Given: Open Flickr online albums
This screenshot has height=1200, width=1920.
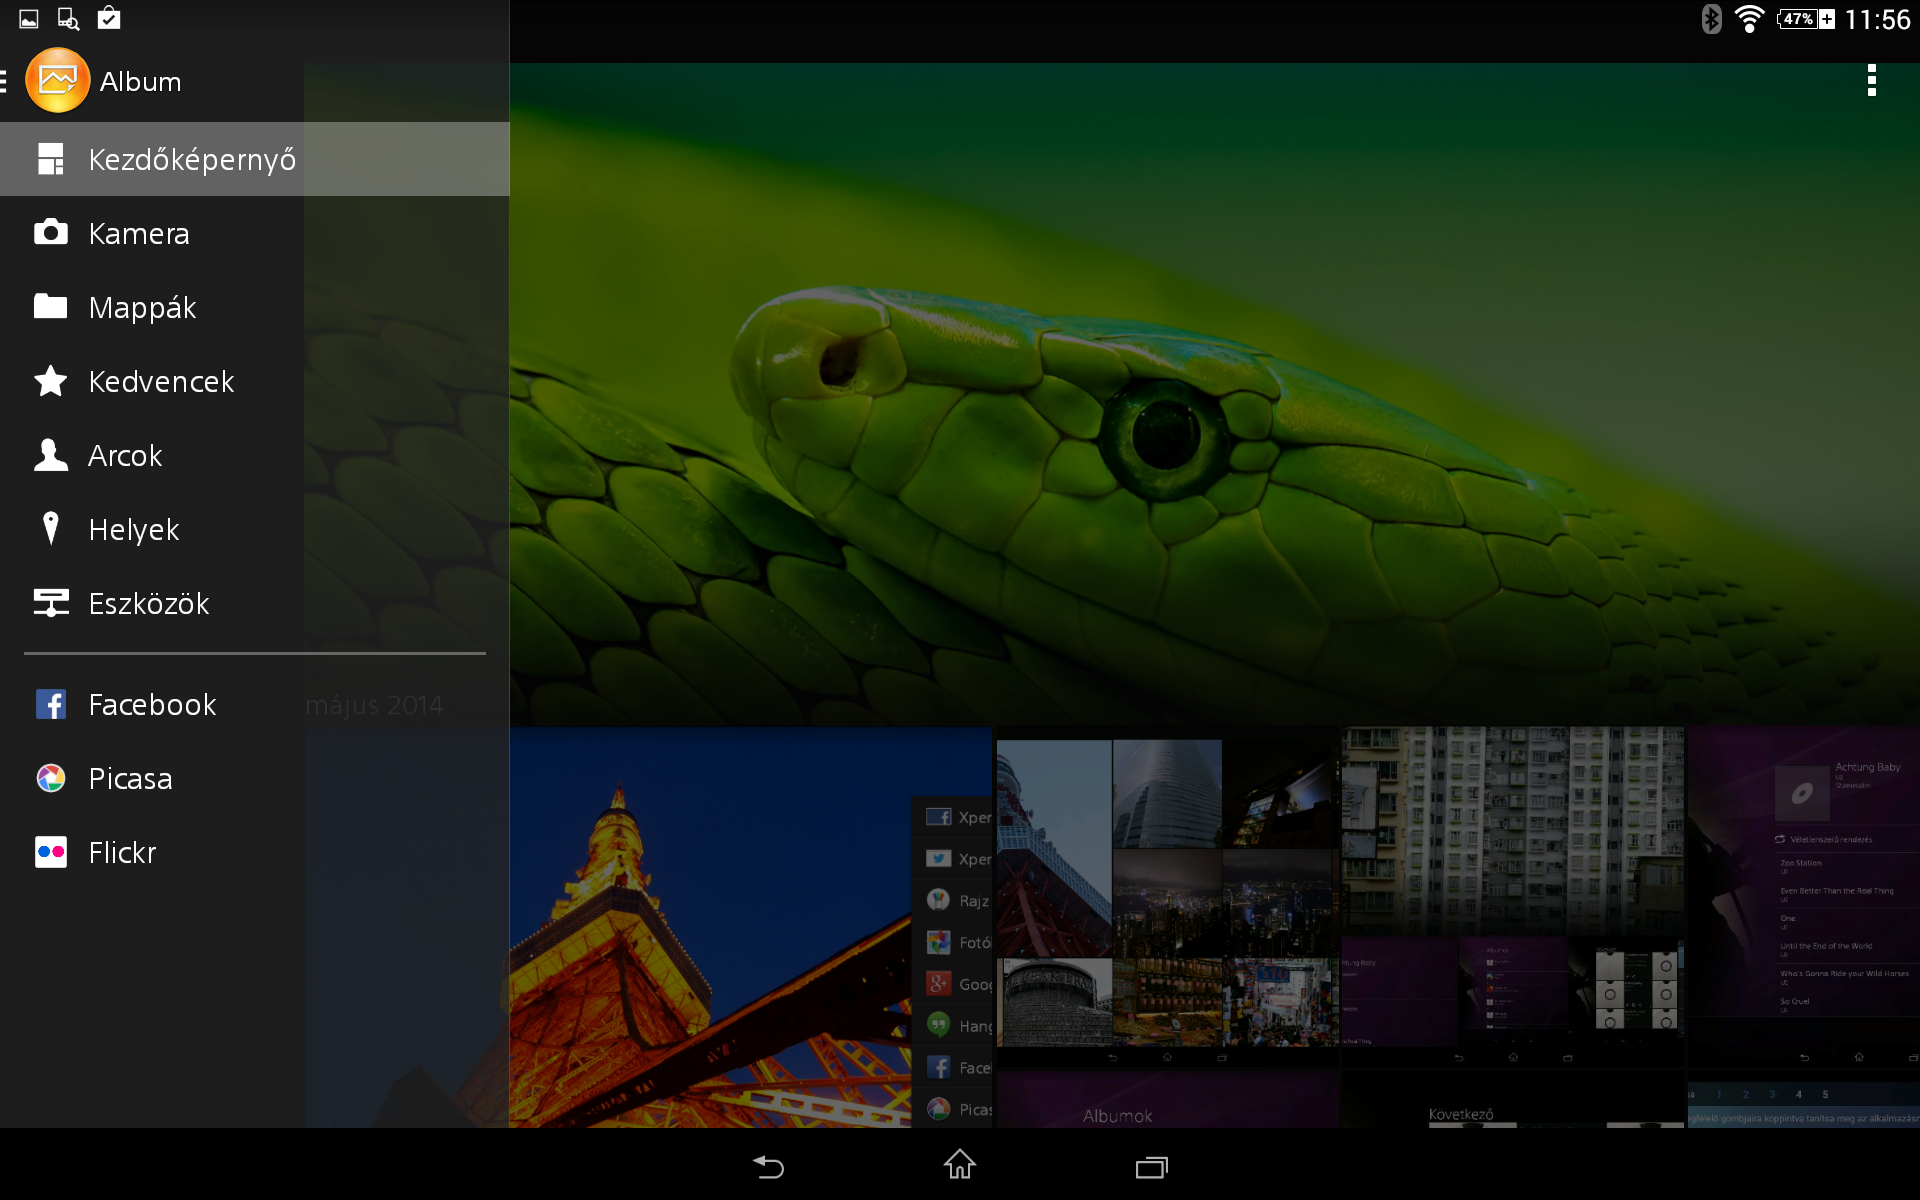Looking at the screenshot, I should coord(254,852).
